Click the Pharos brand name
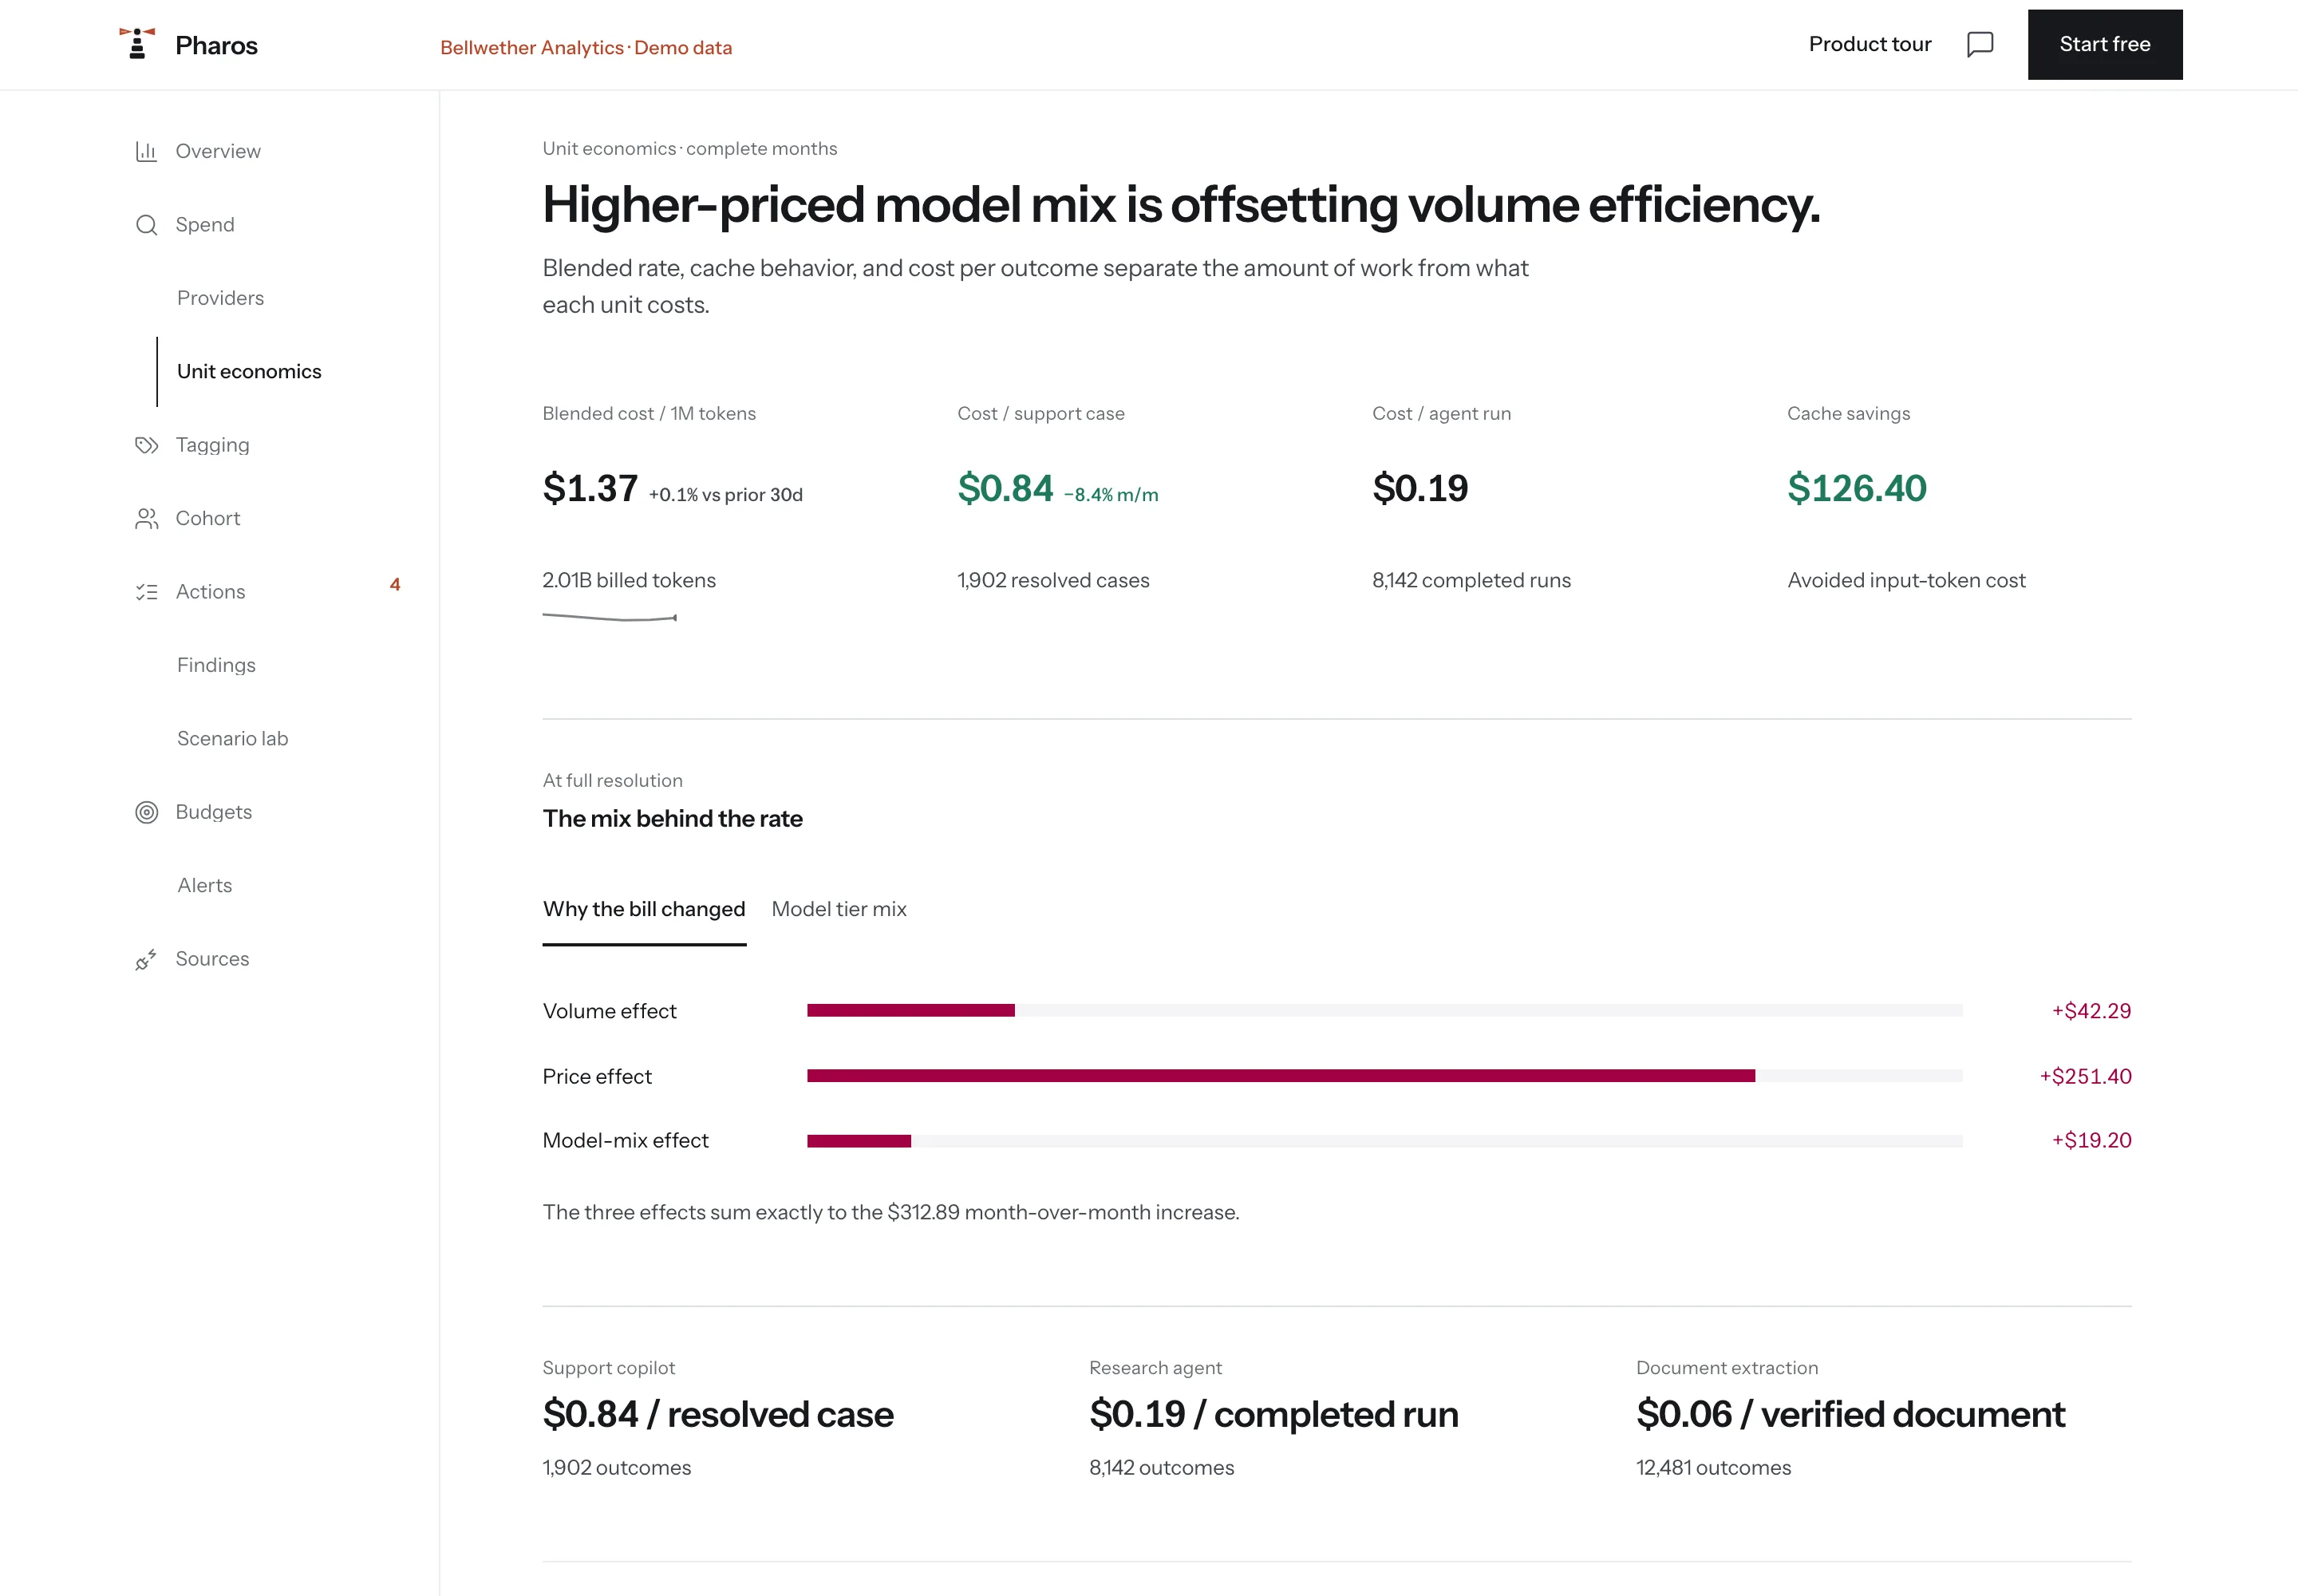 pyautogui.click(x=216, y=45)
